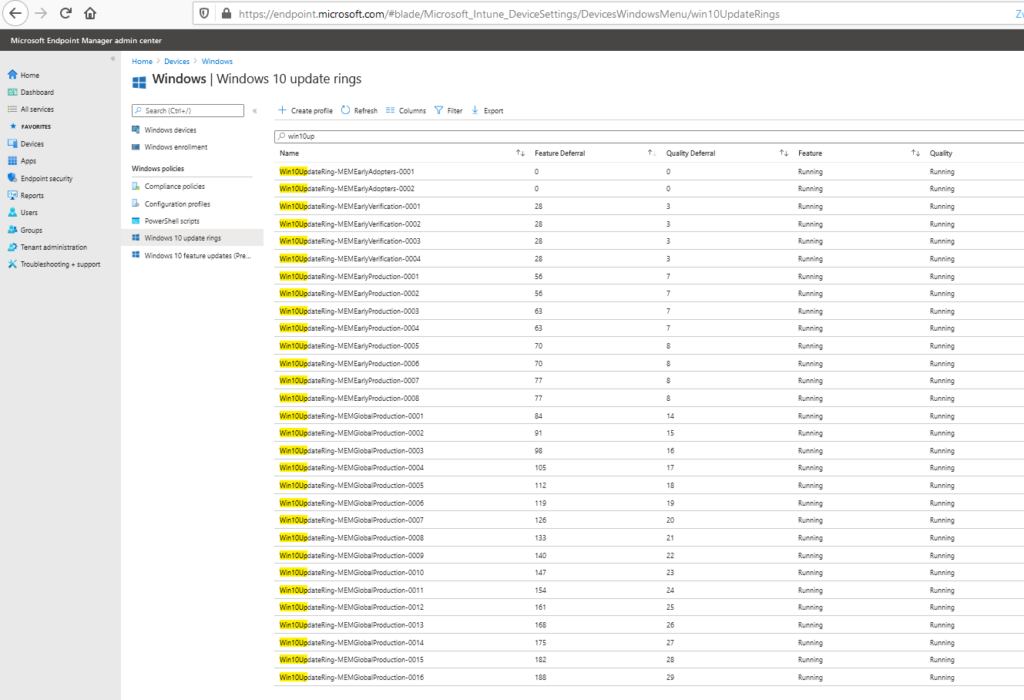Open Apps in sidebar
The width and height of the screenshot is (1024, 700).
click(x=28, y=161)
